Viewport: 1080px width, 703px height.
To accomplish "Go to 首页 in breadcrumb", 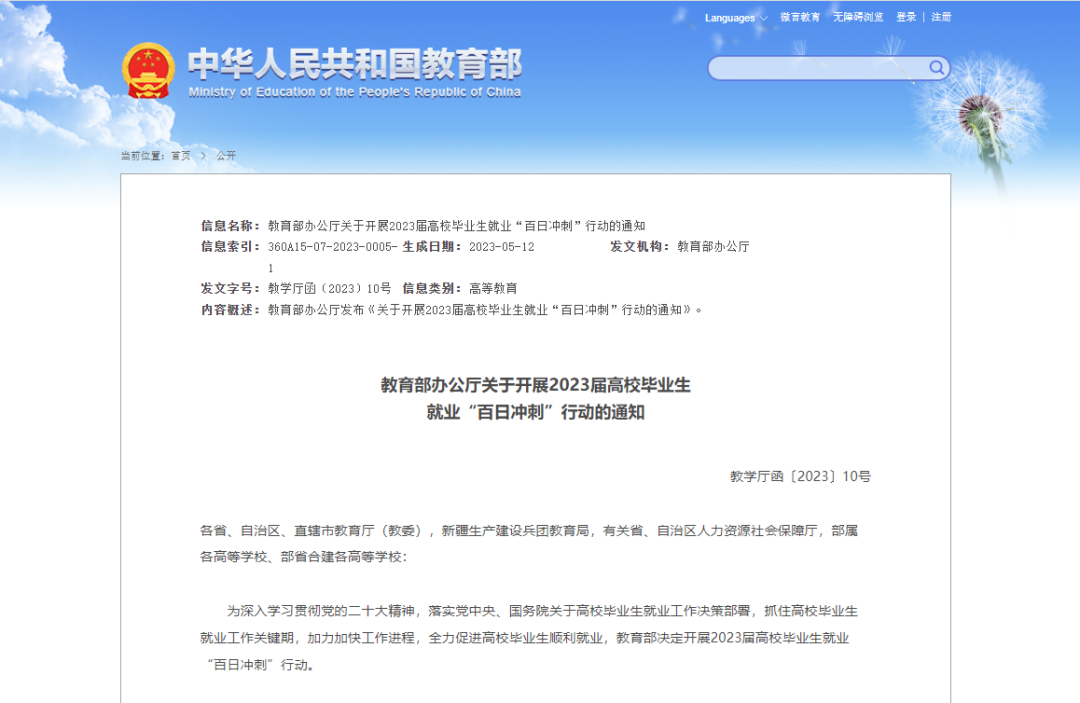I will (180, 156).
